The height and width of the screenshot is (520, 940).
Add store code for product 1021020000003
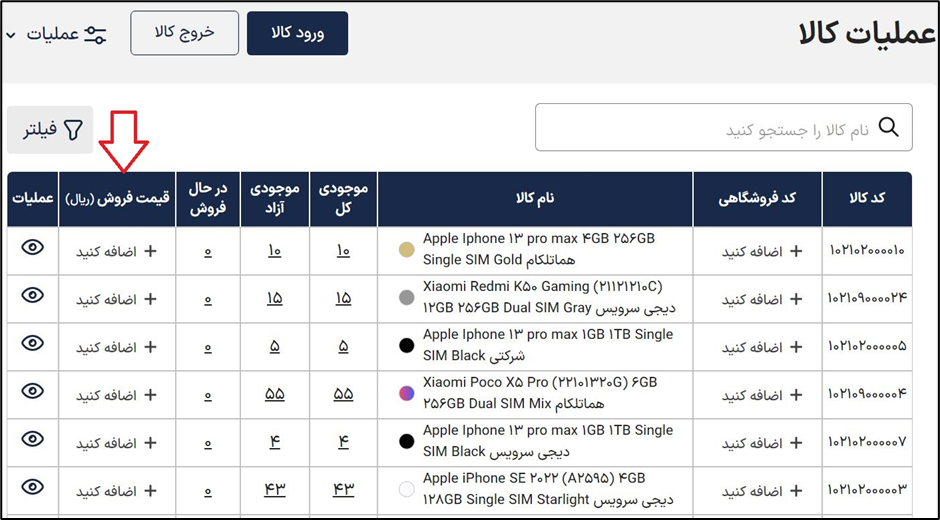[762, 491]
